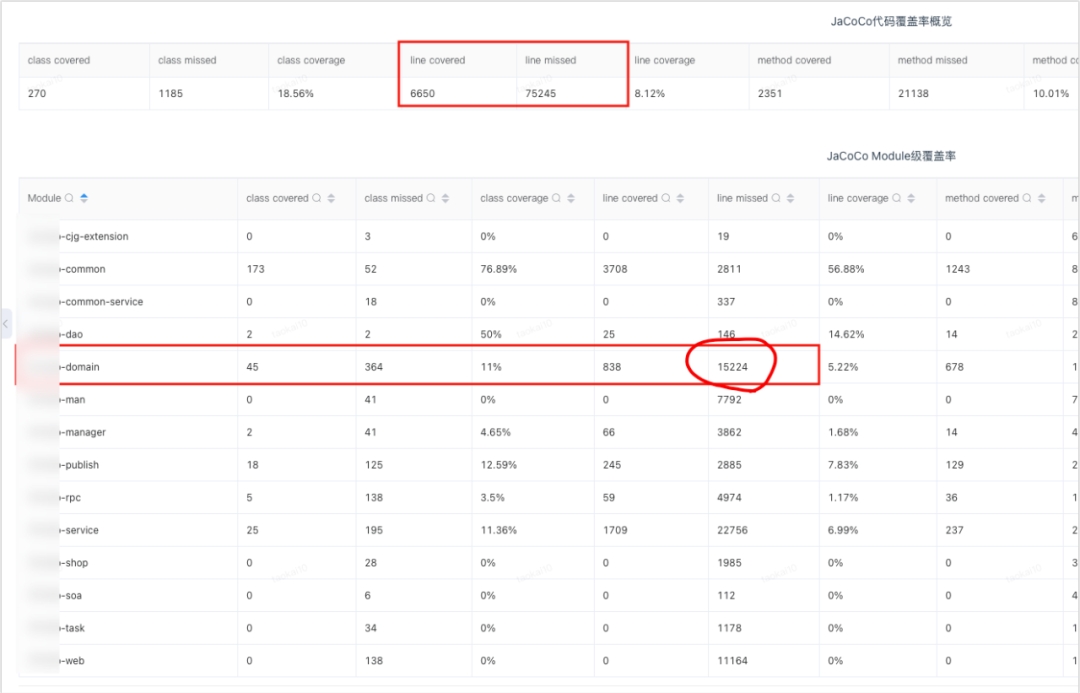Open search filter on class coverage column

(557, 198)
